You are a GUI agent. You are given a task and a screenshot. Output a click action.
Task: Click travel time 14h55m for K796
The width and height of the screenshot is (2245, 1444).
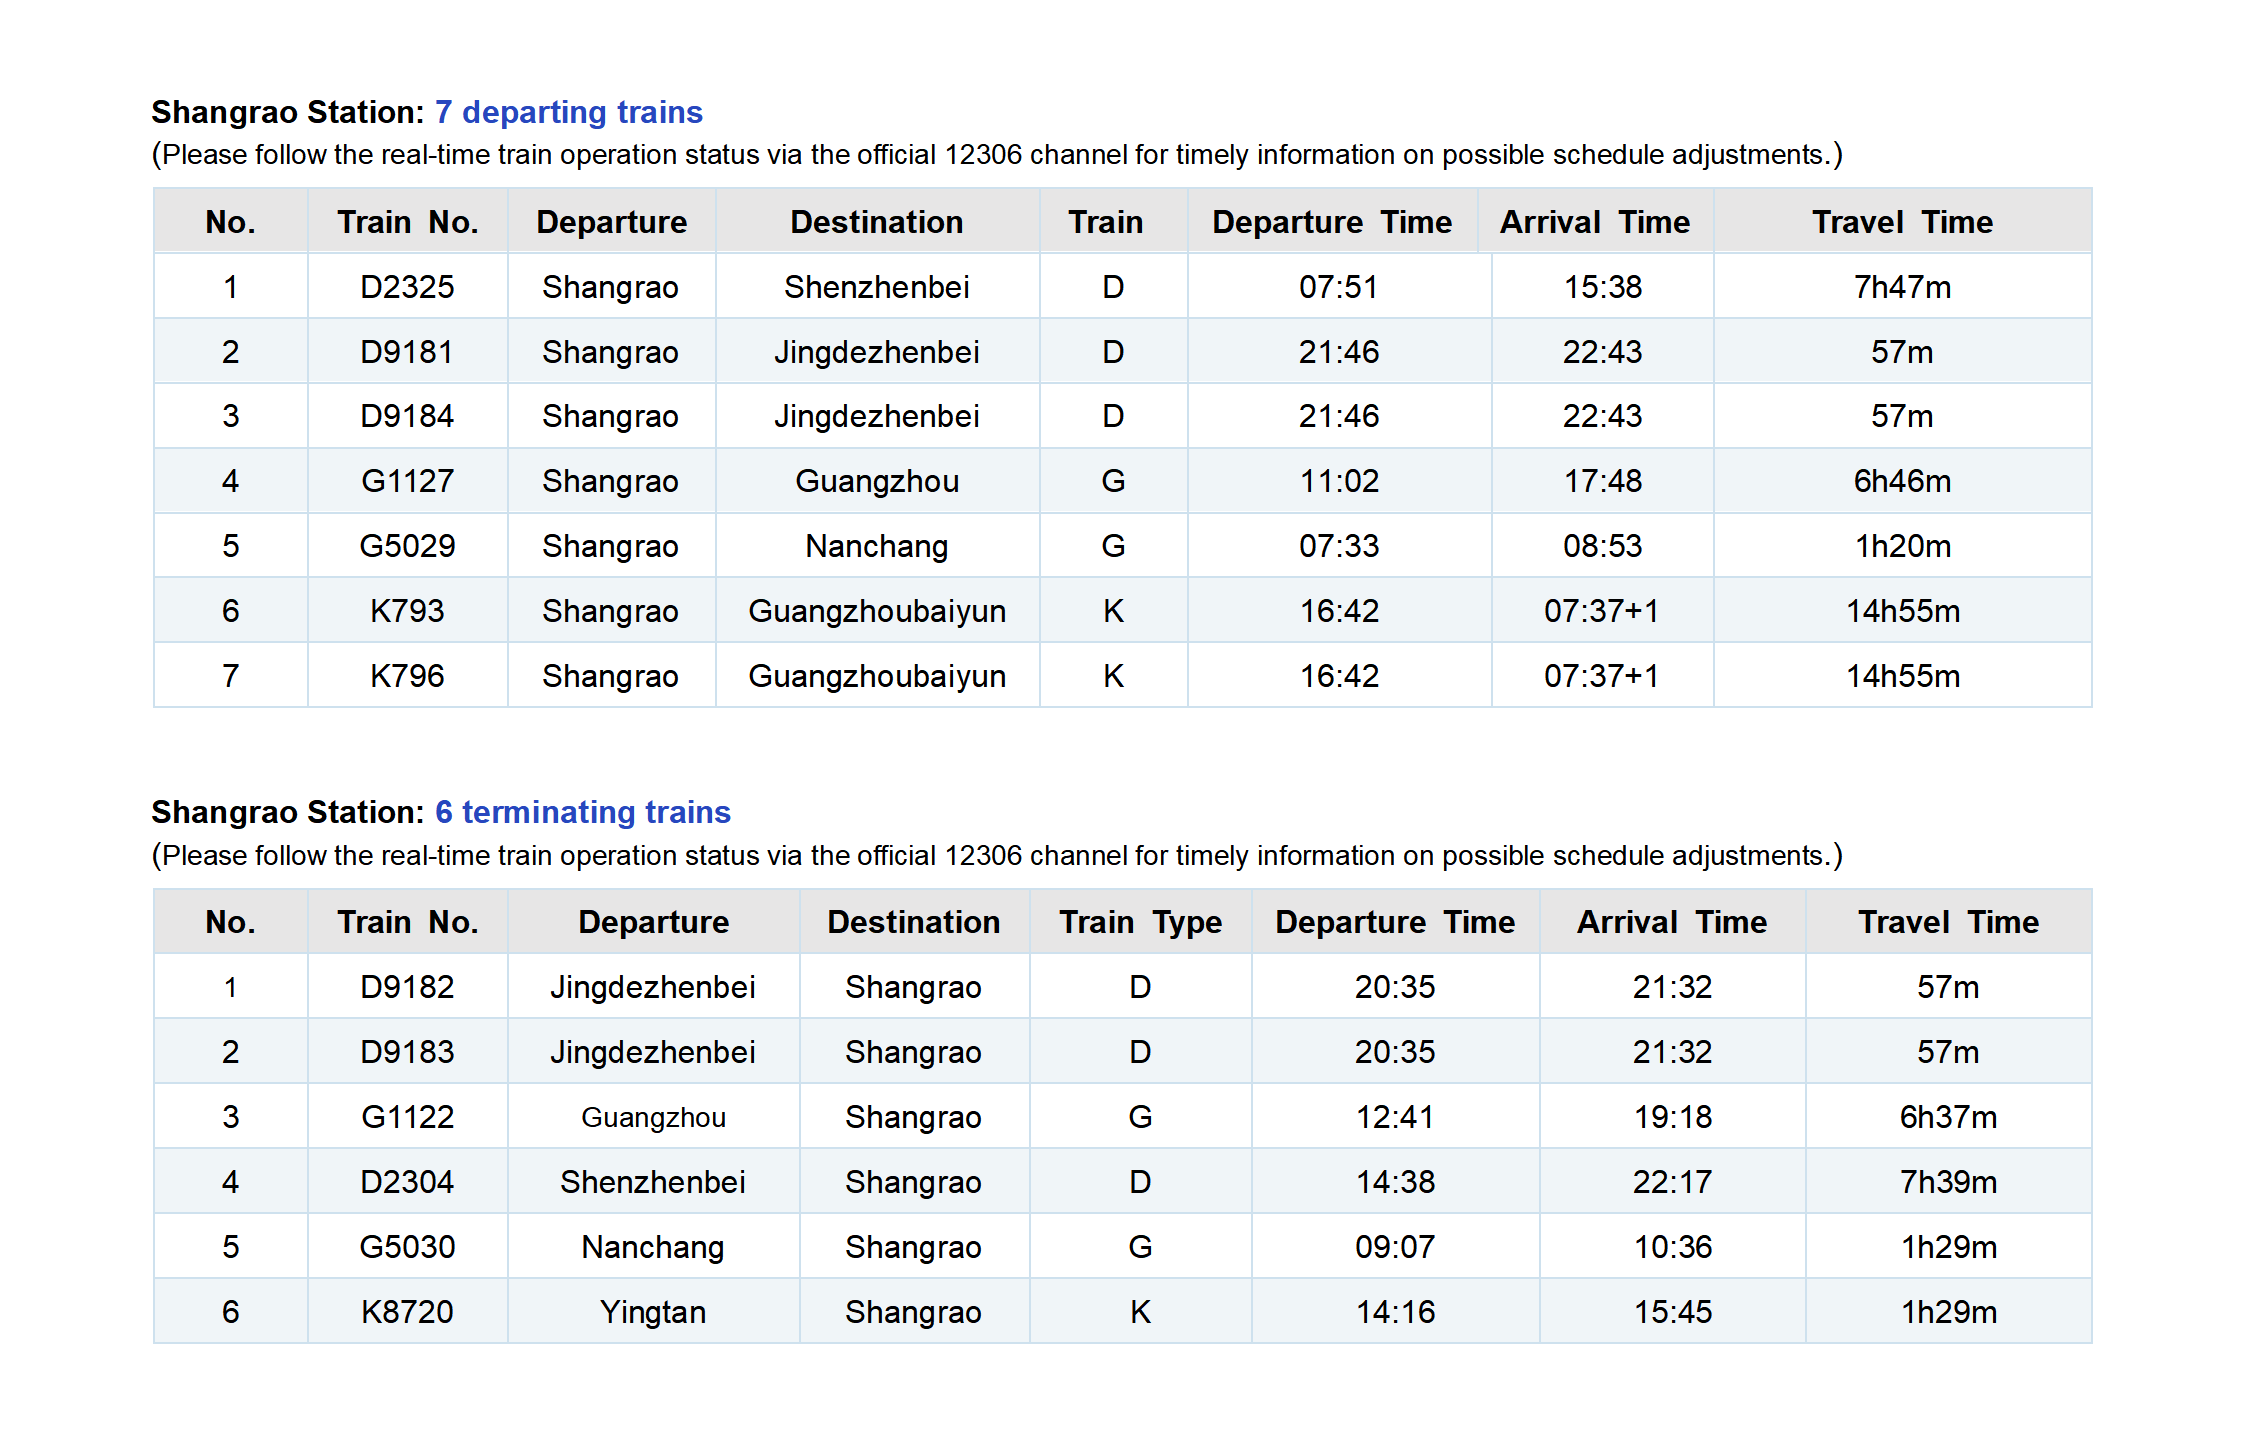click(1902, 676)
